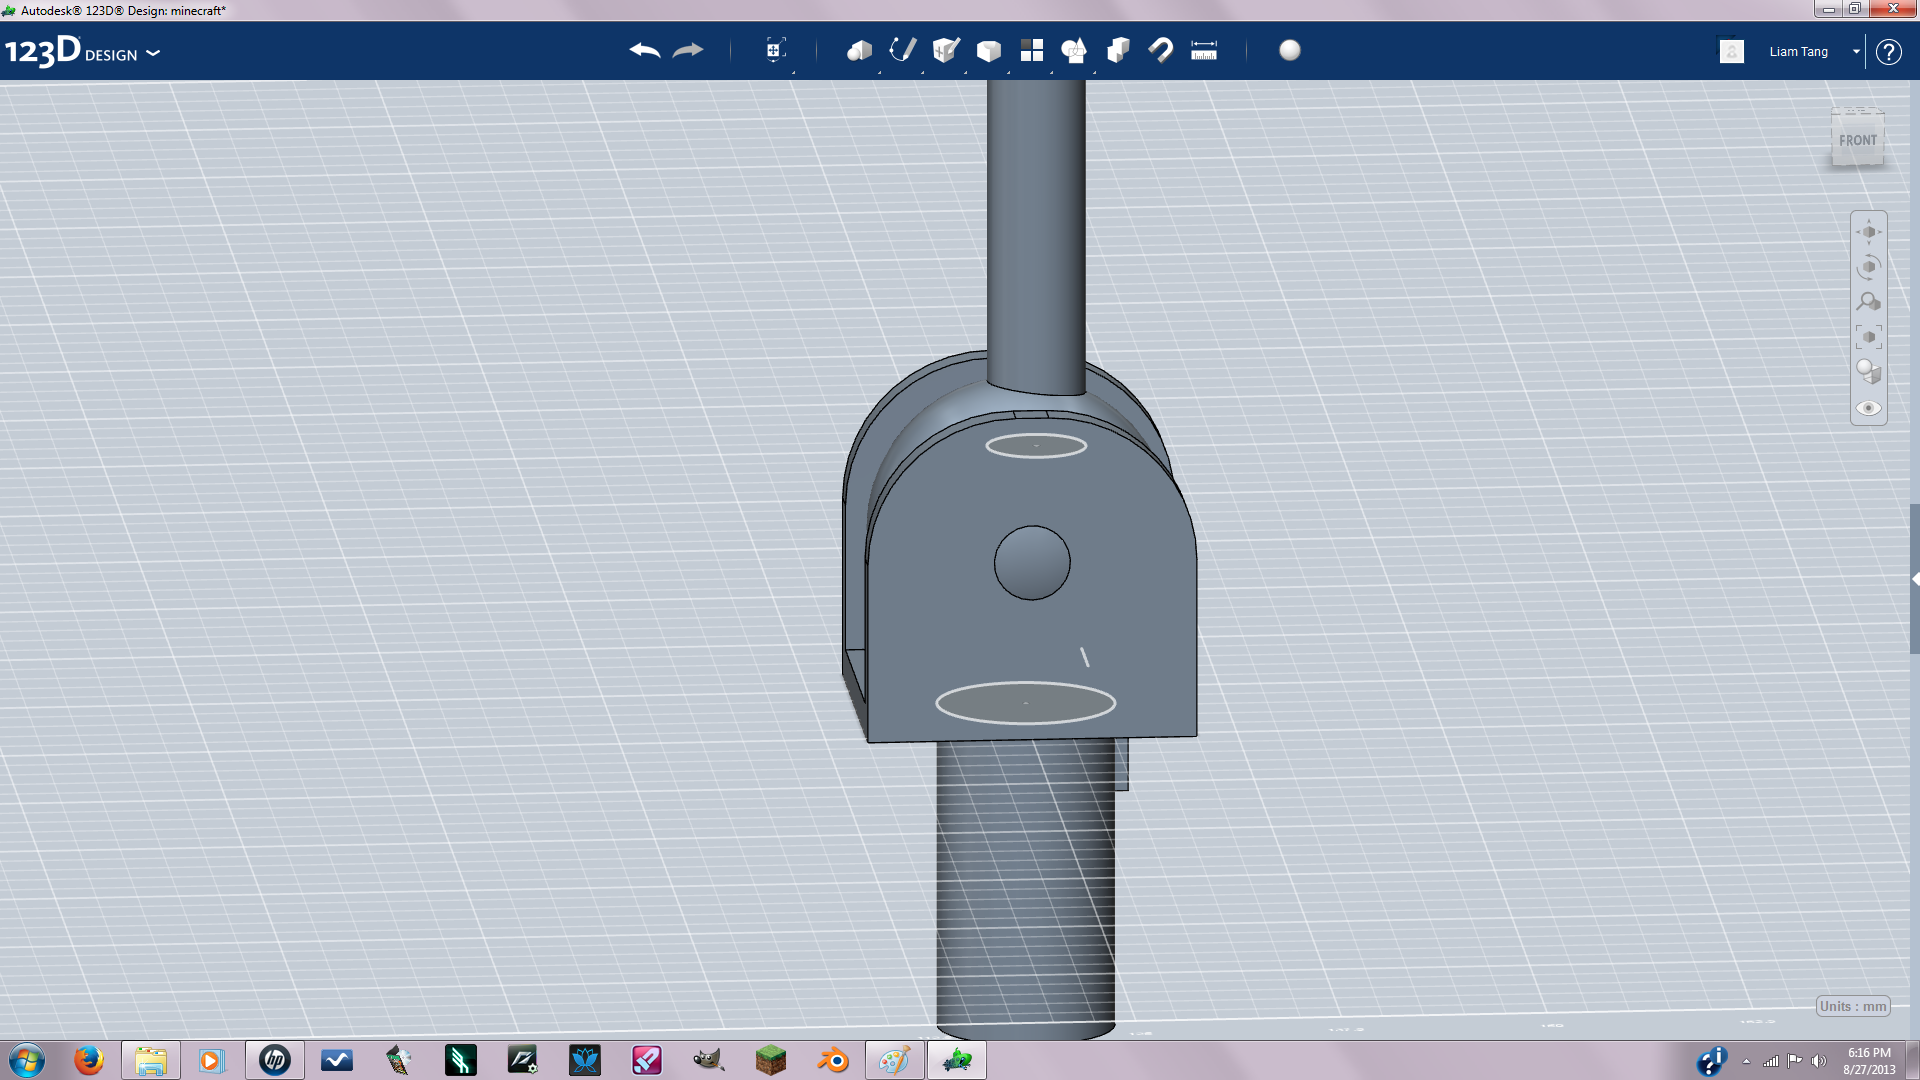Image resolution: width=1920 pixels, height=1080 pixels.
Task: Select the Measure ruler tool
Action: click(1204, 50)
